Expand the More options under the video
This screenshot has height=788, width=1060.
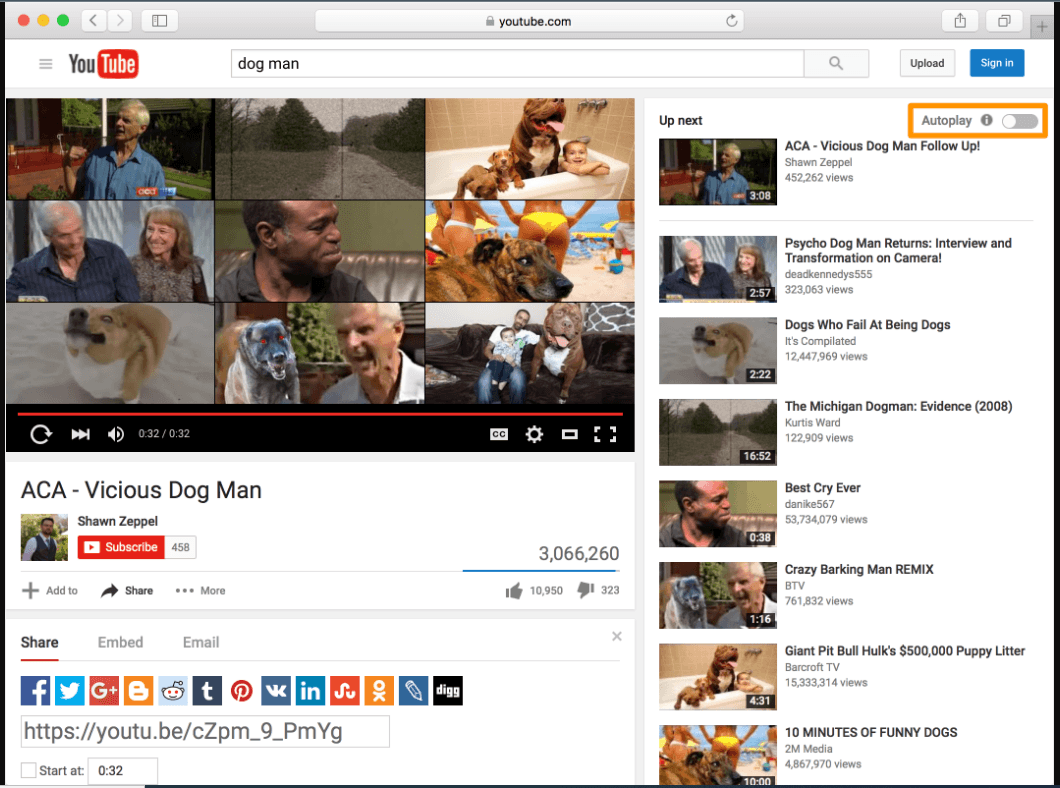[x=199, y=590]
